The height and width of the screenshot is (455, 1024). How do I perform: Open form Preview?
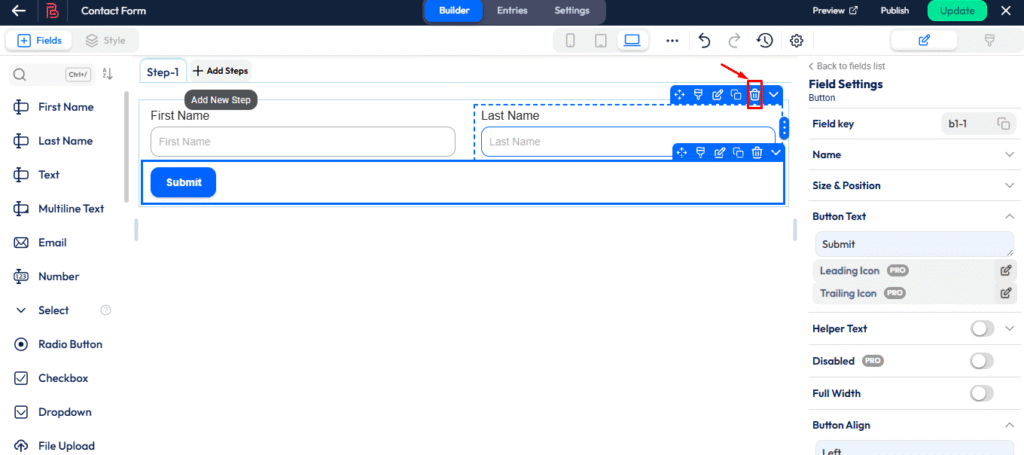click(835, 11)
